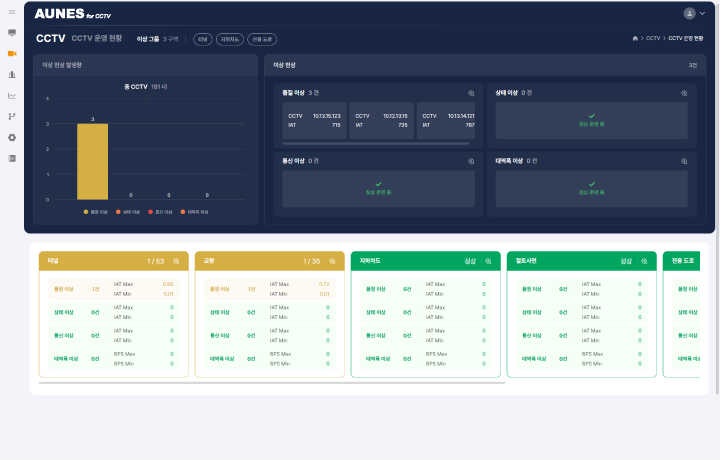Click the AUNES for CCTV logo
This screenshot has height=460, width=720.
pos(73,14)
